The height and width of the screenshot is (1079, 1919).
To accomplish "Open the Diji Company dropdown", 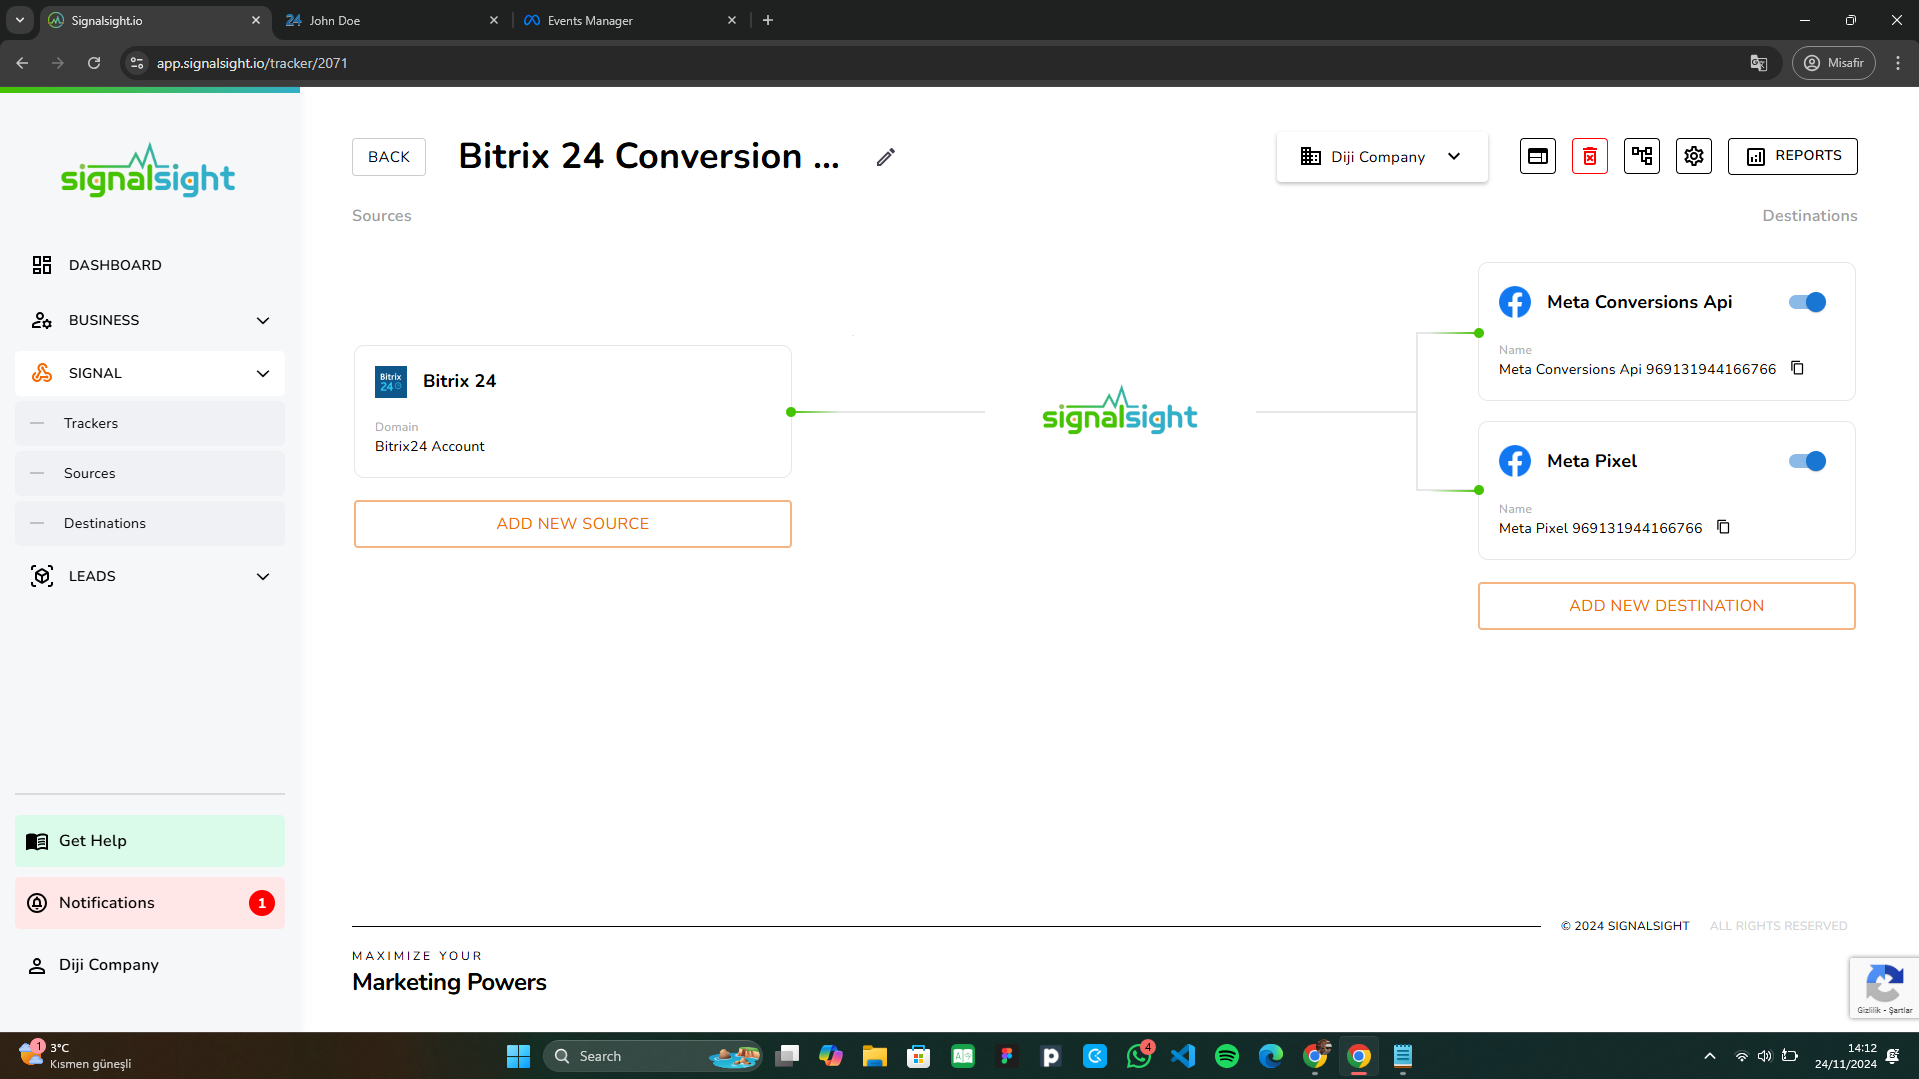I will [1381, 157].
